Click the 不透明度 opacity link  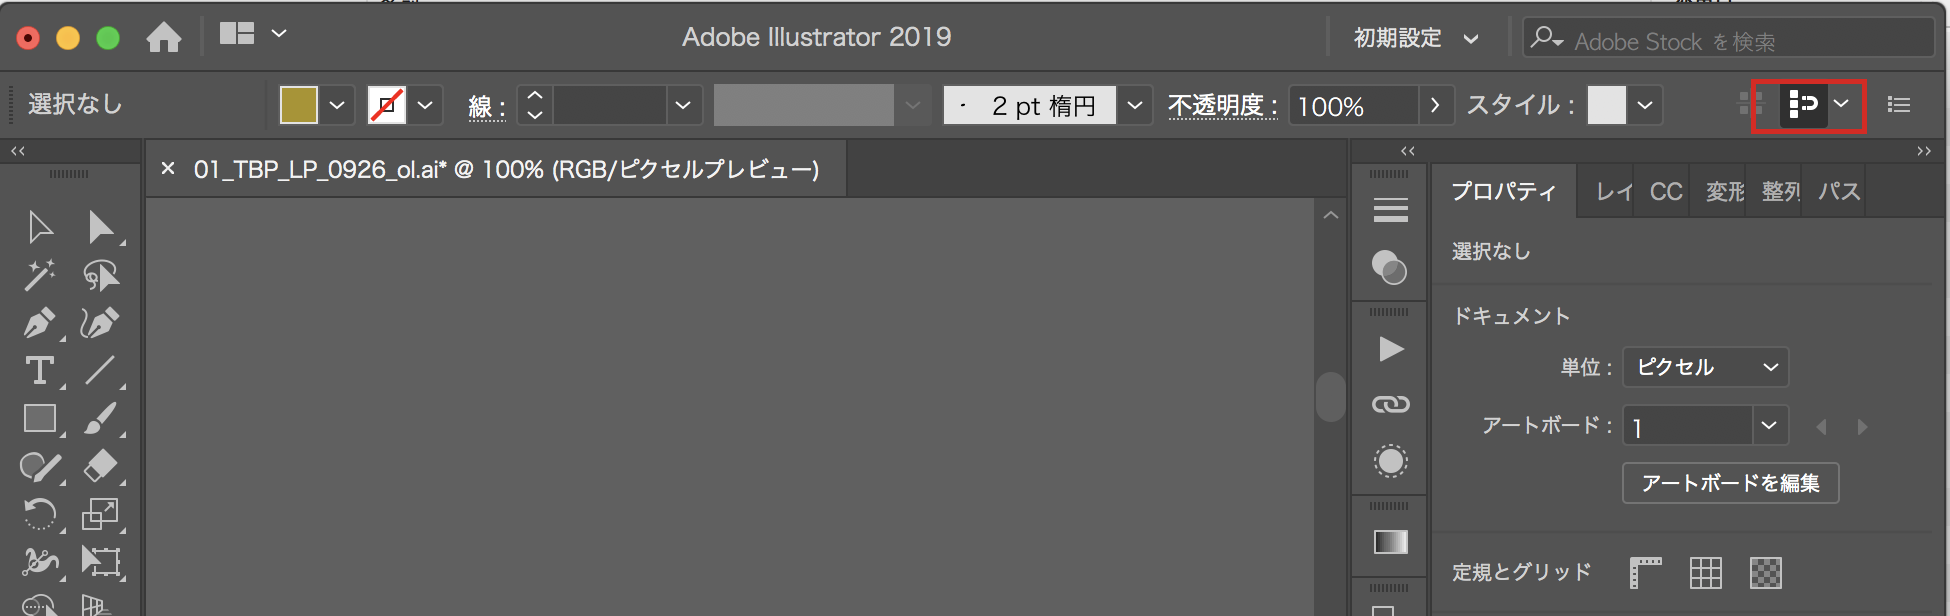pos(1222,105)
